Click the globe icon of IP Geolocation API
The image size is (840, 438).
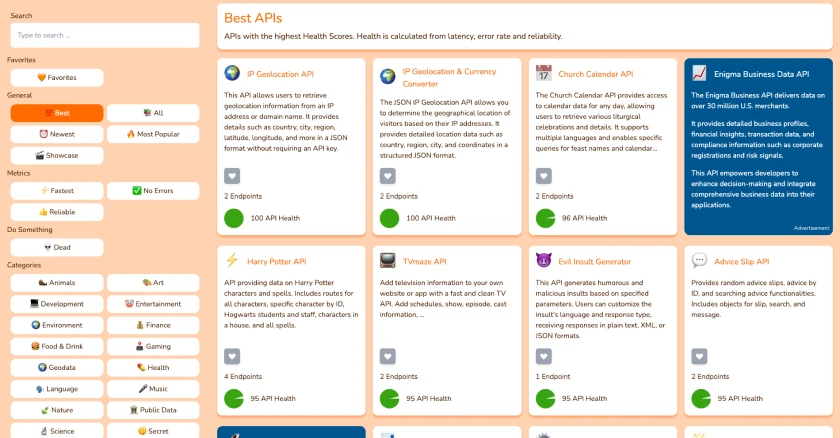coord(232,73)
